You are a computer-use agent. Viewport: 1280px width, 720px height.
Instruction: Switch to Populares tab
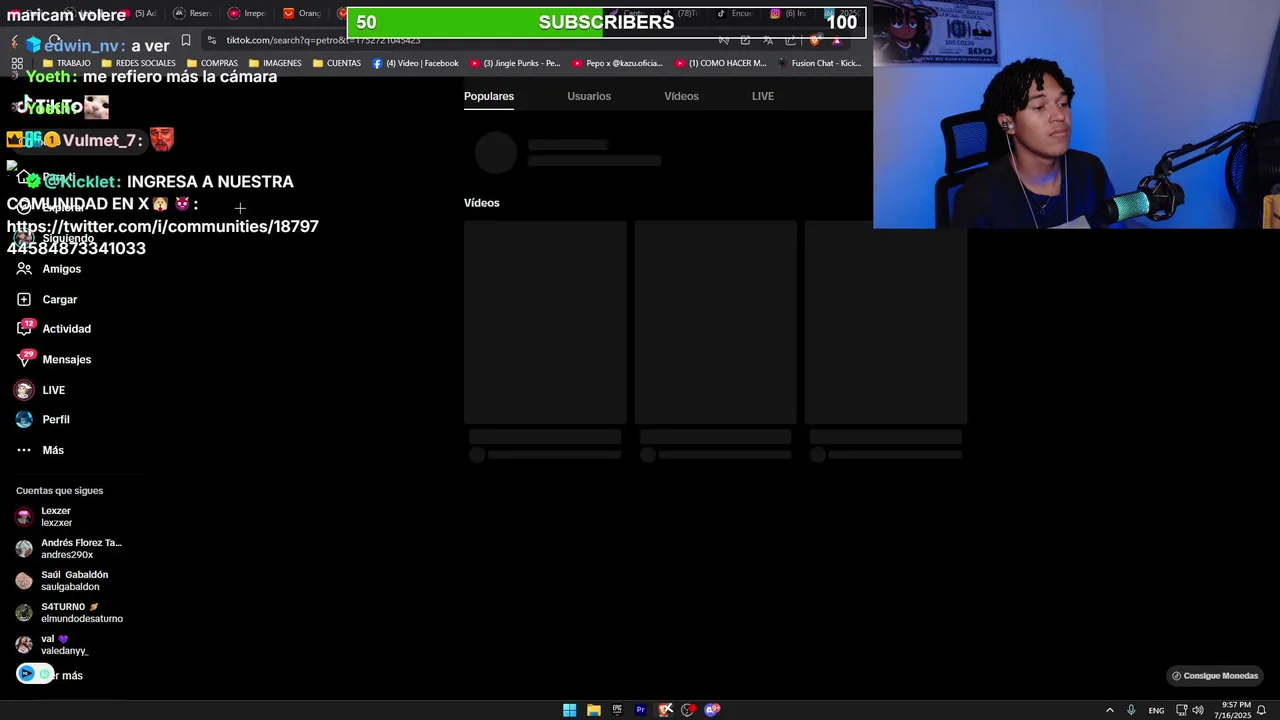[489, 96]
